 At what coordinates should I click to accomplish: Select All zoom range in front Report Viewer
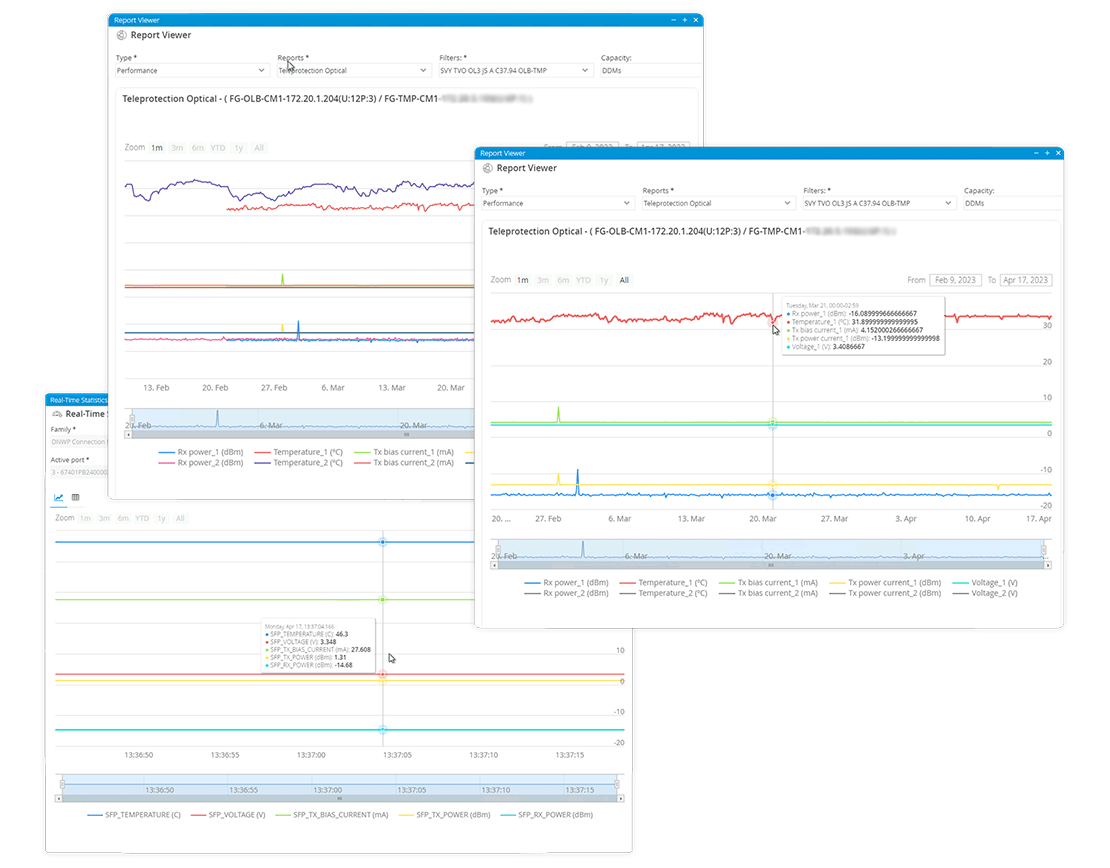pos(625,280)
